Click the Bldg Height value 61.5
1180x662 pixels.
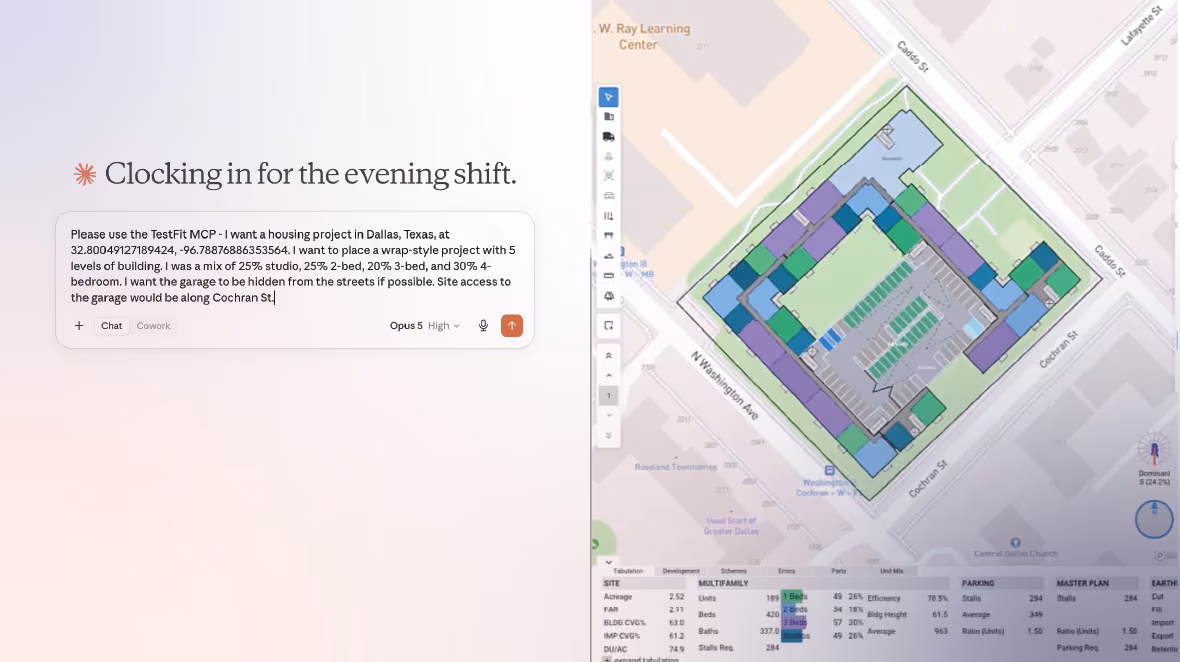click(940, 615)
